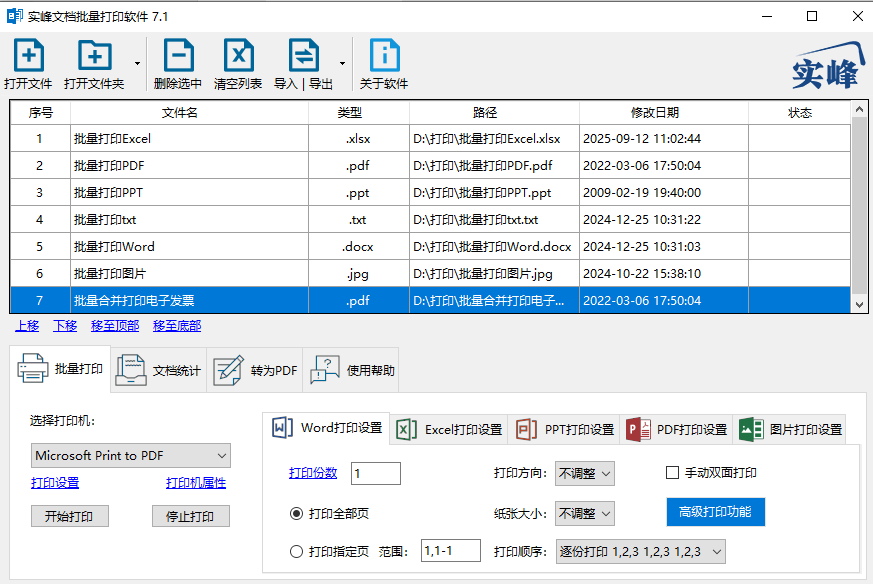873x584 pixels.
Task: Click the 打开文件夹 open folder icon
Action: pos(94,55)
